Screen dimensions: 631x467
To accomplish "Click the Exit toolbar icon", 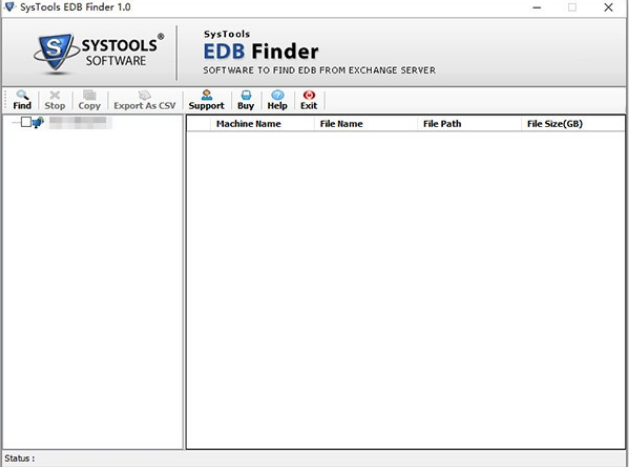I will [x=309, y=99].
